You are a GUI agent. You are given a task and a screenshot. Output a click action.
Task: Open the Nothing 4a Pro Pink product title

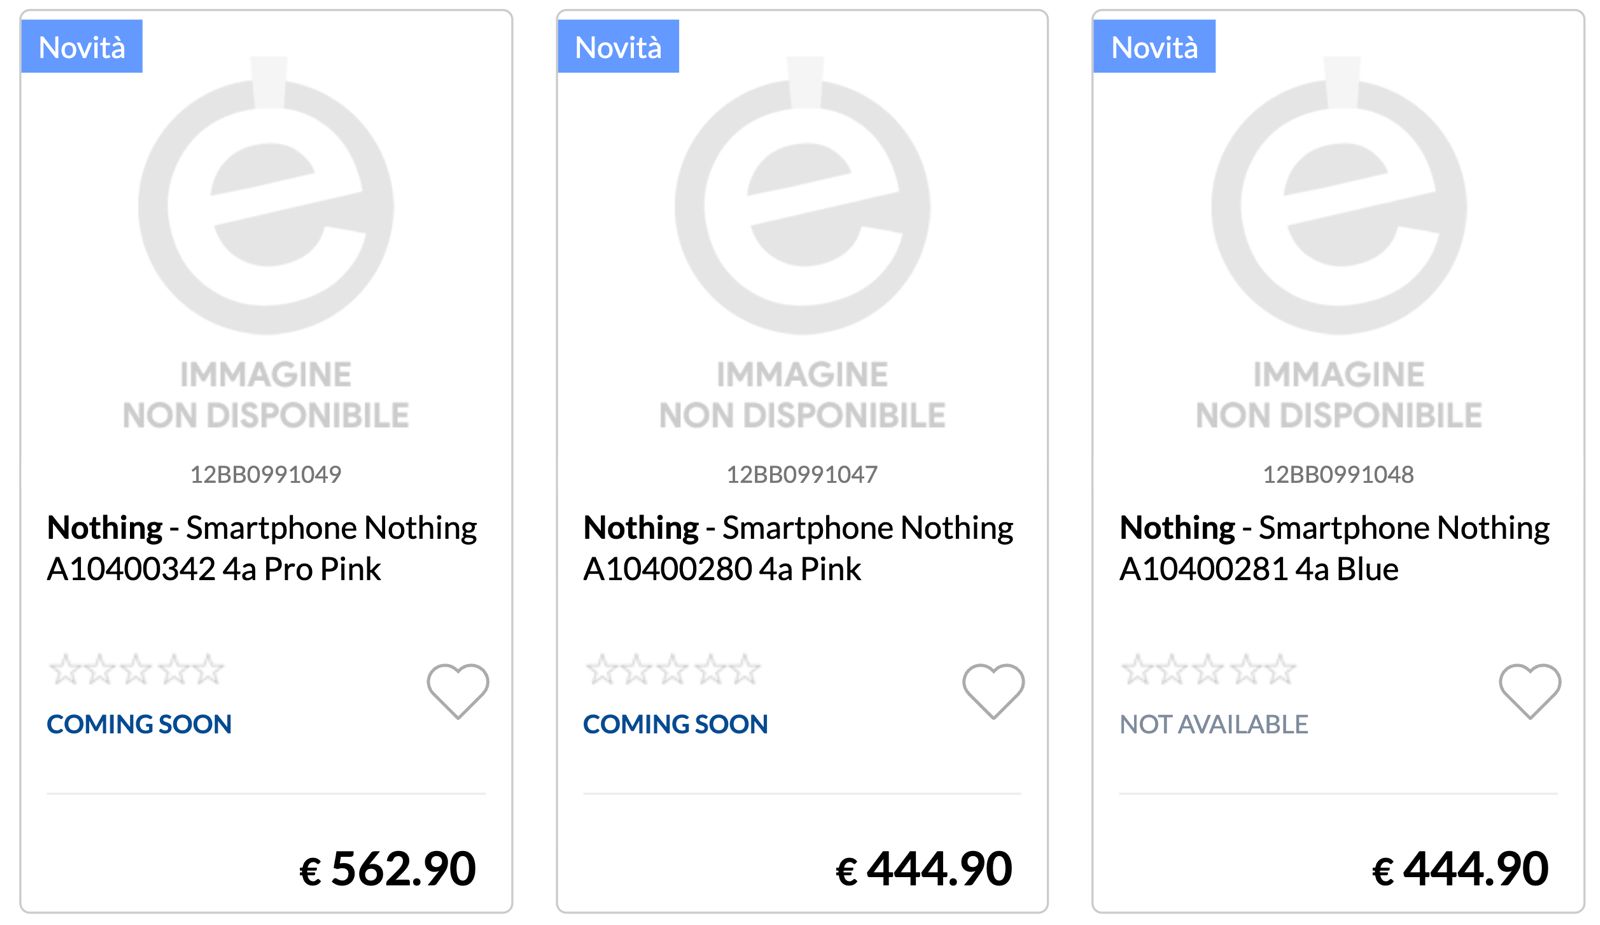pyautogui.click(x=262, y=548)
